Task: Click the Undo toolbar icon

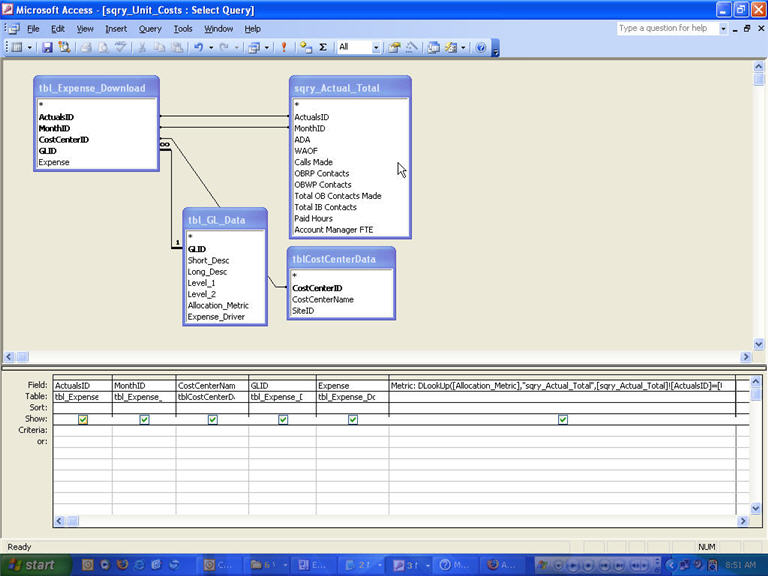Action: (x=198, y=47)
